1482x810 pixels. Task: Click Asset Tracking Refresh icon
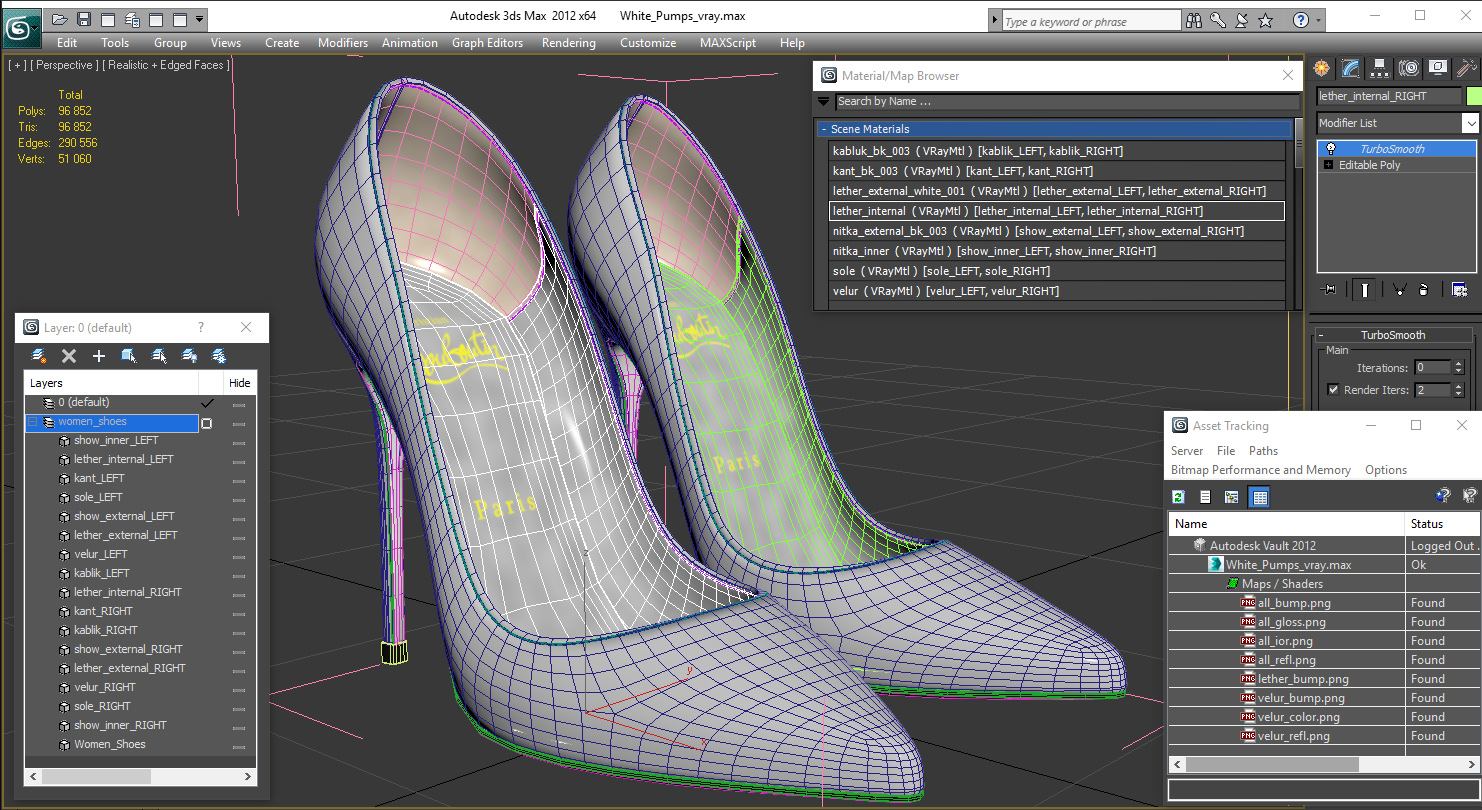coord(1179,497)
